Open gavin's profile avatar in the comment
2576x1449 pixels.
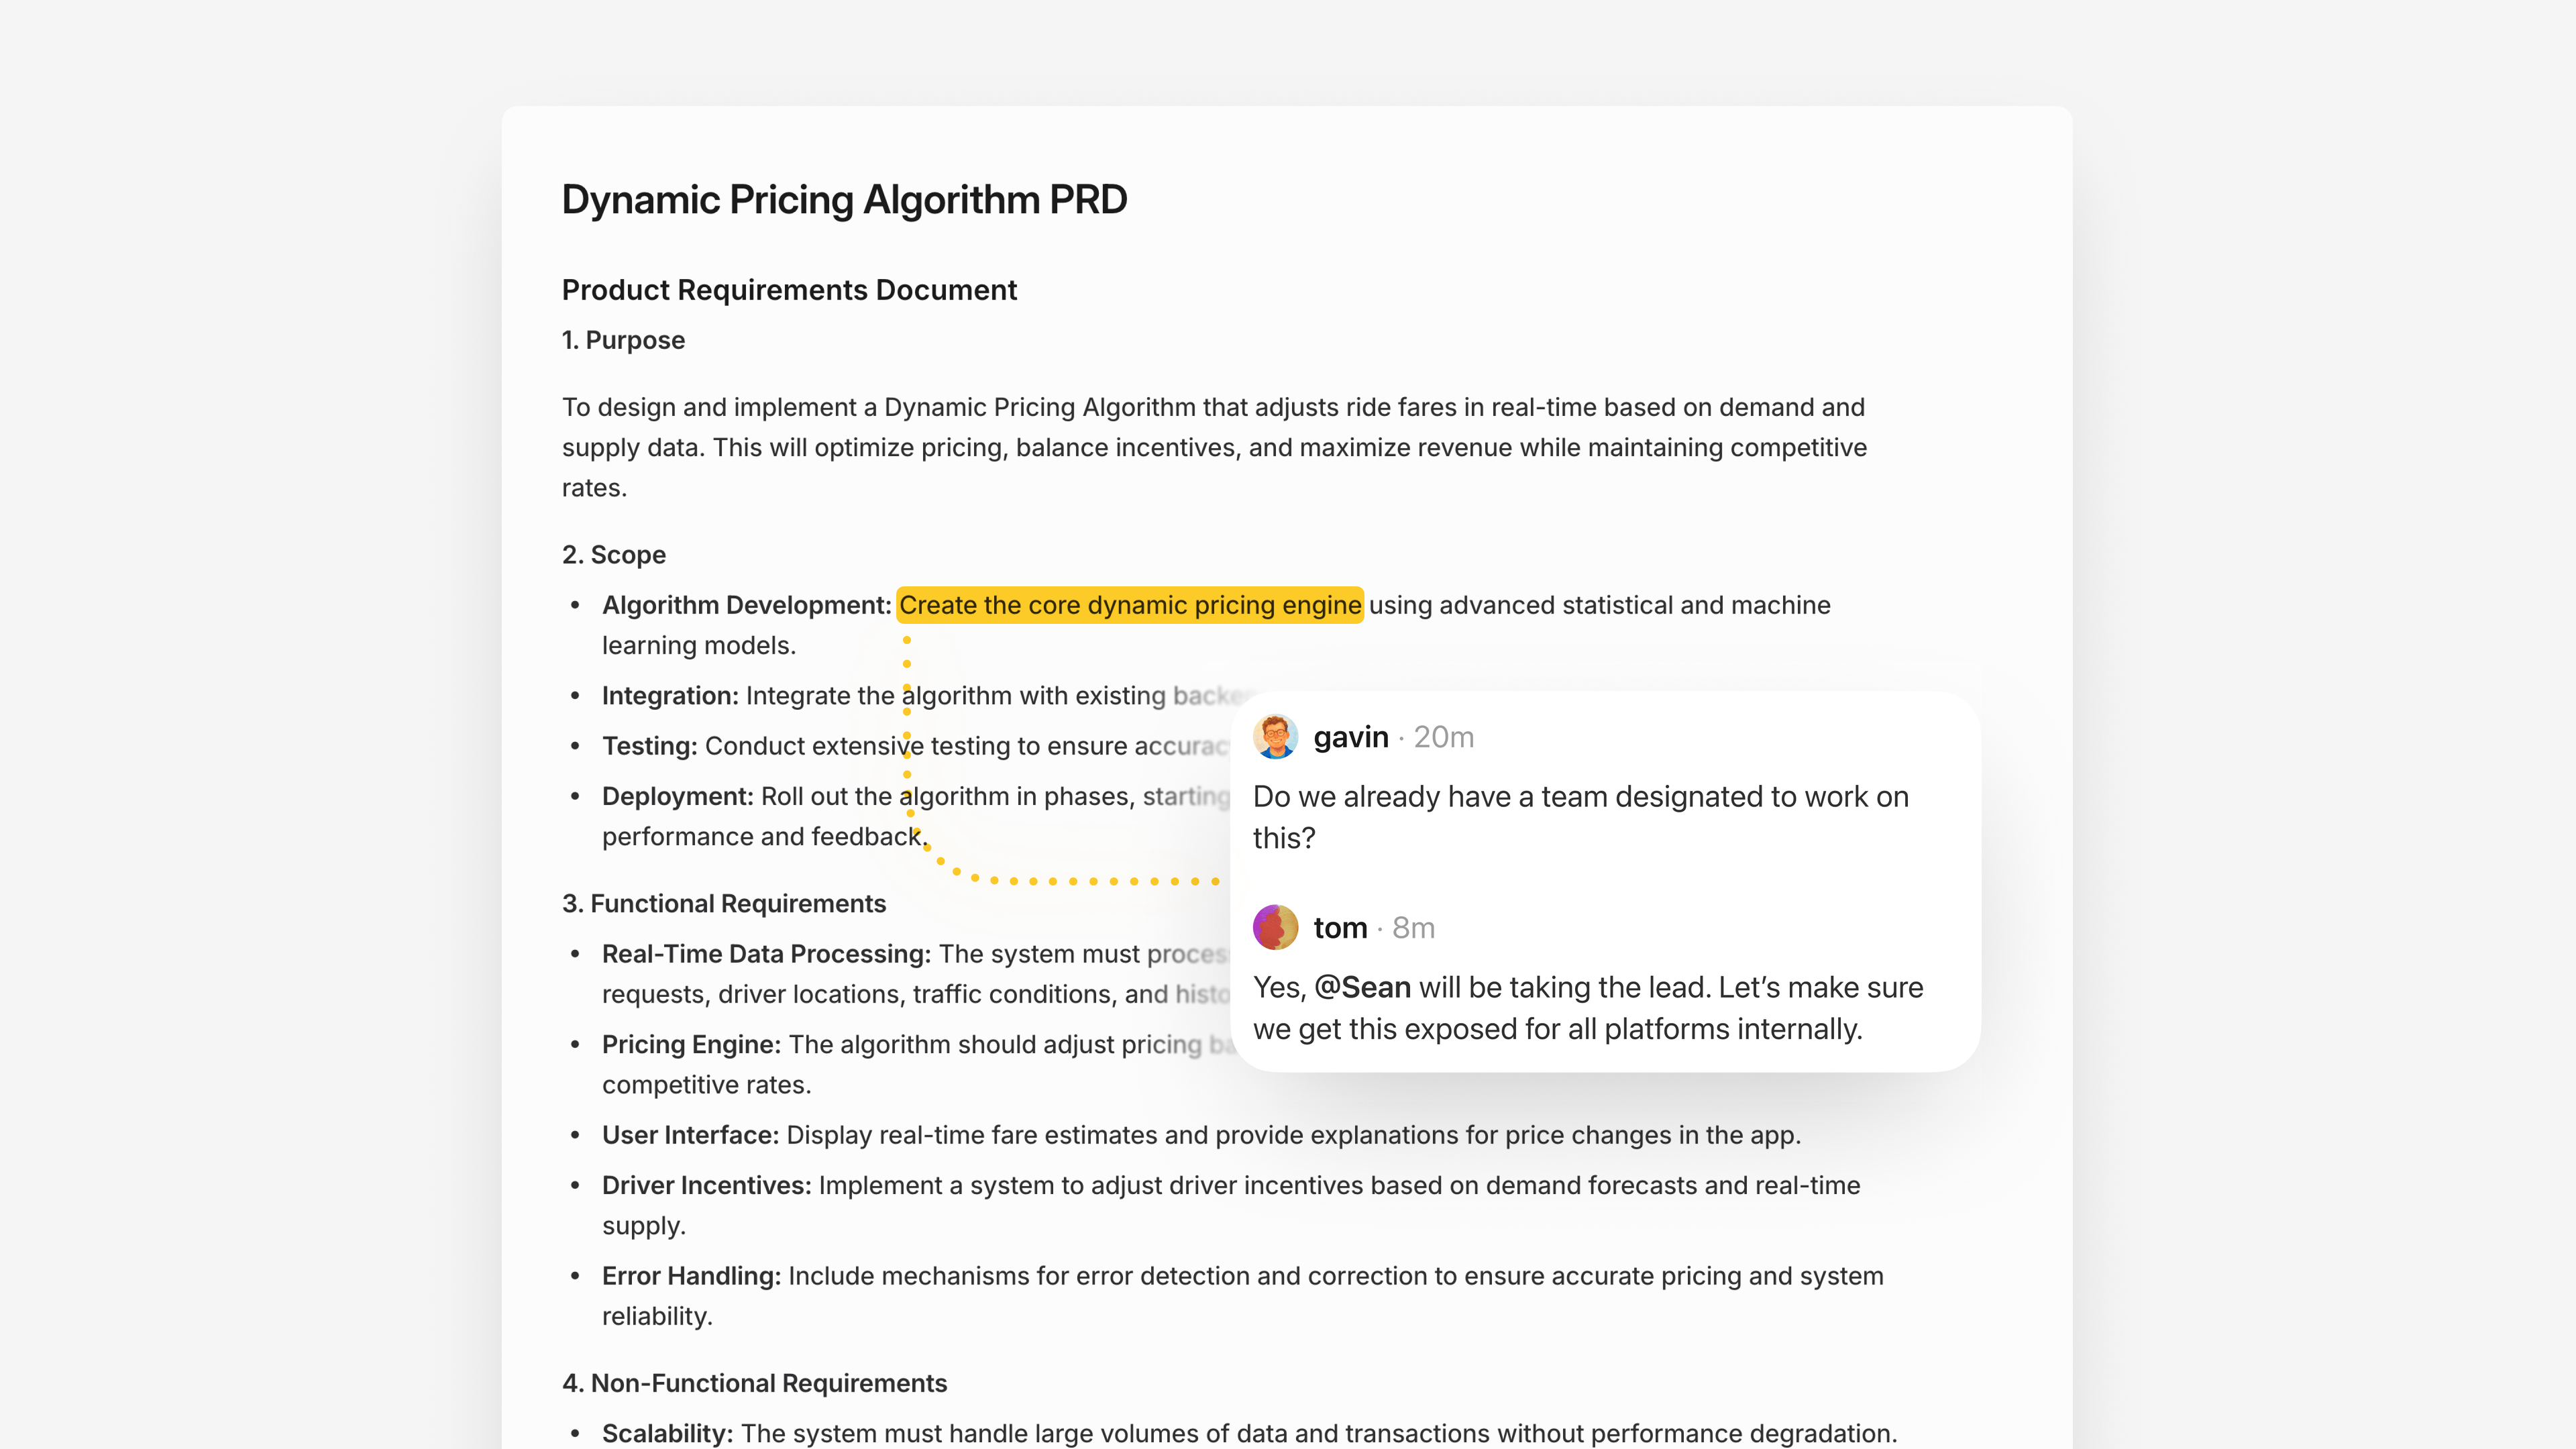[1275, 737]
